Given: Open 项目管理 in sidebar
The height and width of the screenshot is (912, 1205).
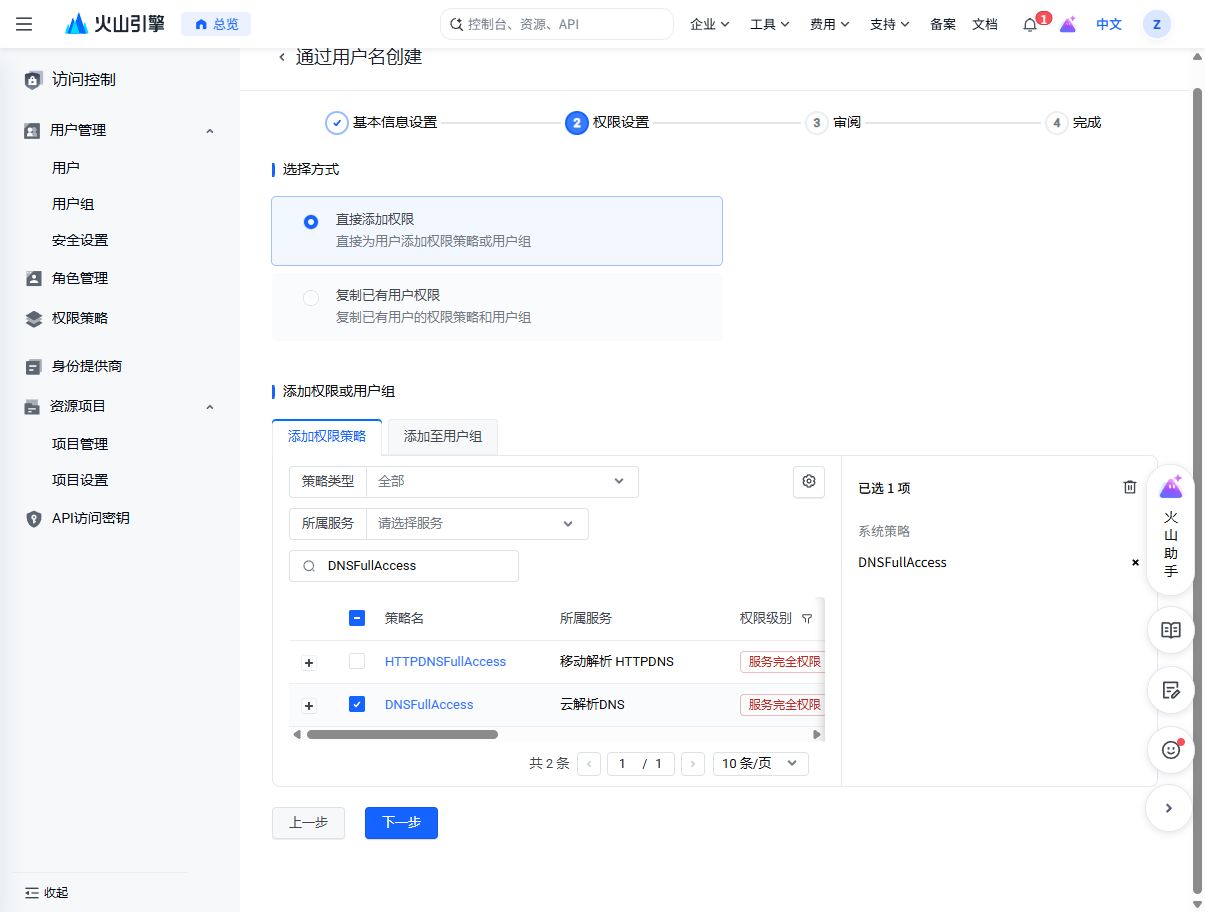Looking at the screenshot, I should tap(80, 444).
